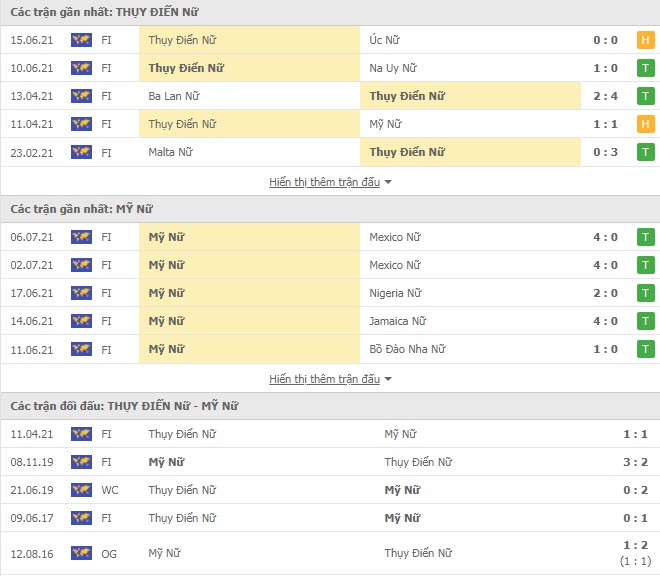This screenshot has width=660, height=576.
Task: Open the Ba Lan Nữ vs Thụy Điển Nữ match
Action: (x=330, y=96)
